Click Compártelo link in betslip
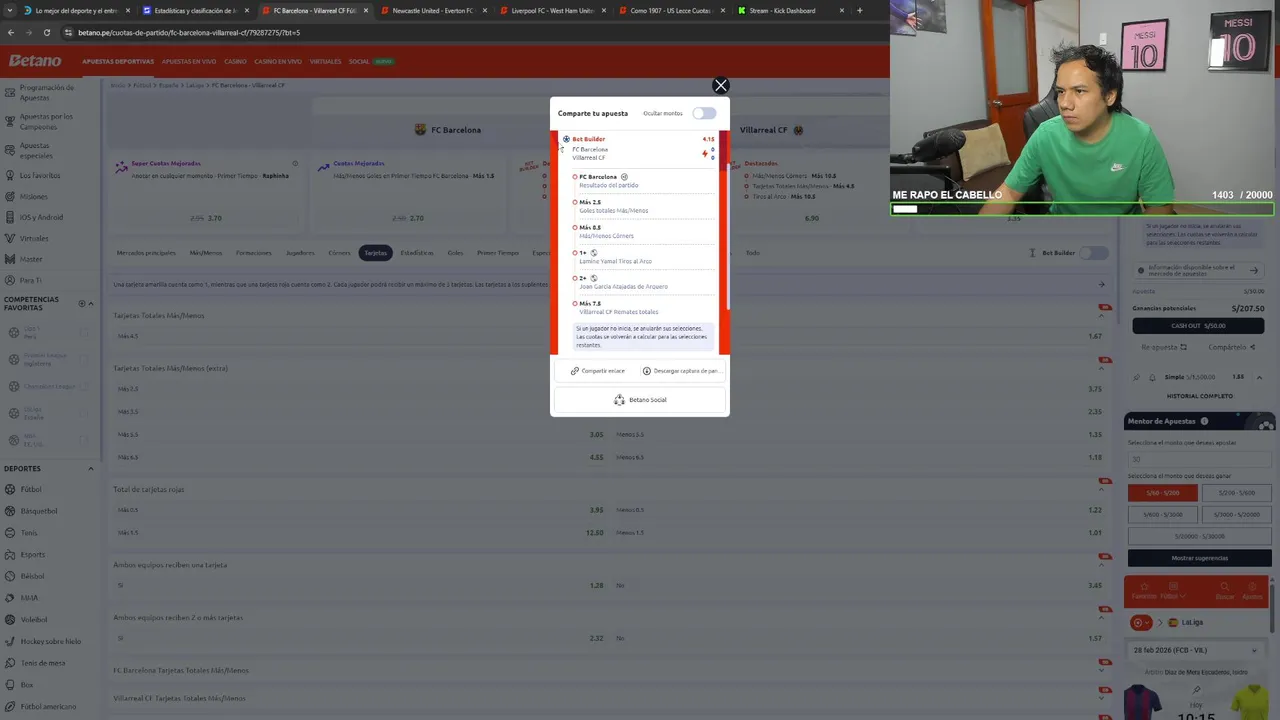 (1231, 347)
